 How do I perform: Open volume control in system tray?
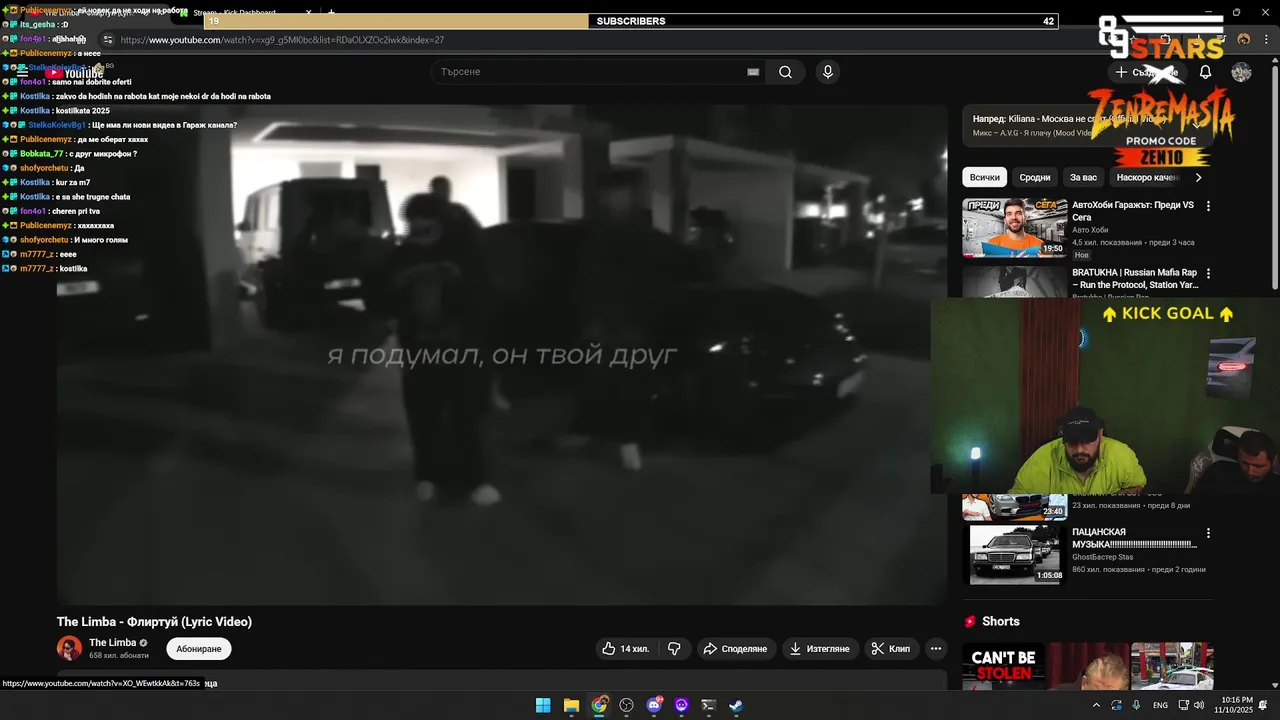tap(1198, 705)
